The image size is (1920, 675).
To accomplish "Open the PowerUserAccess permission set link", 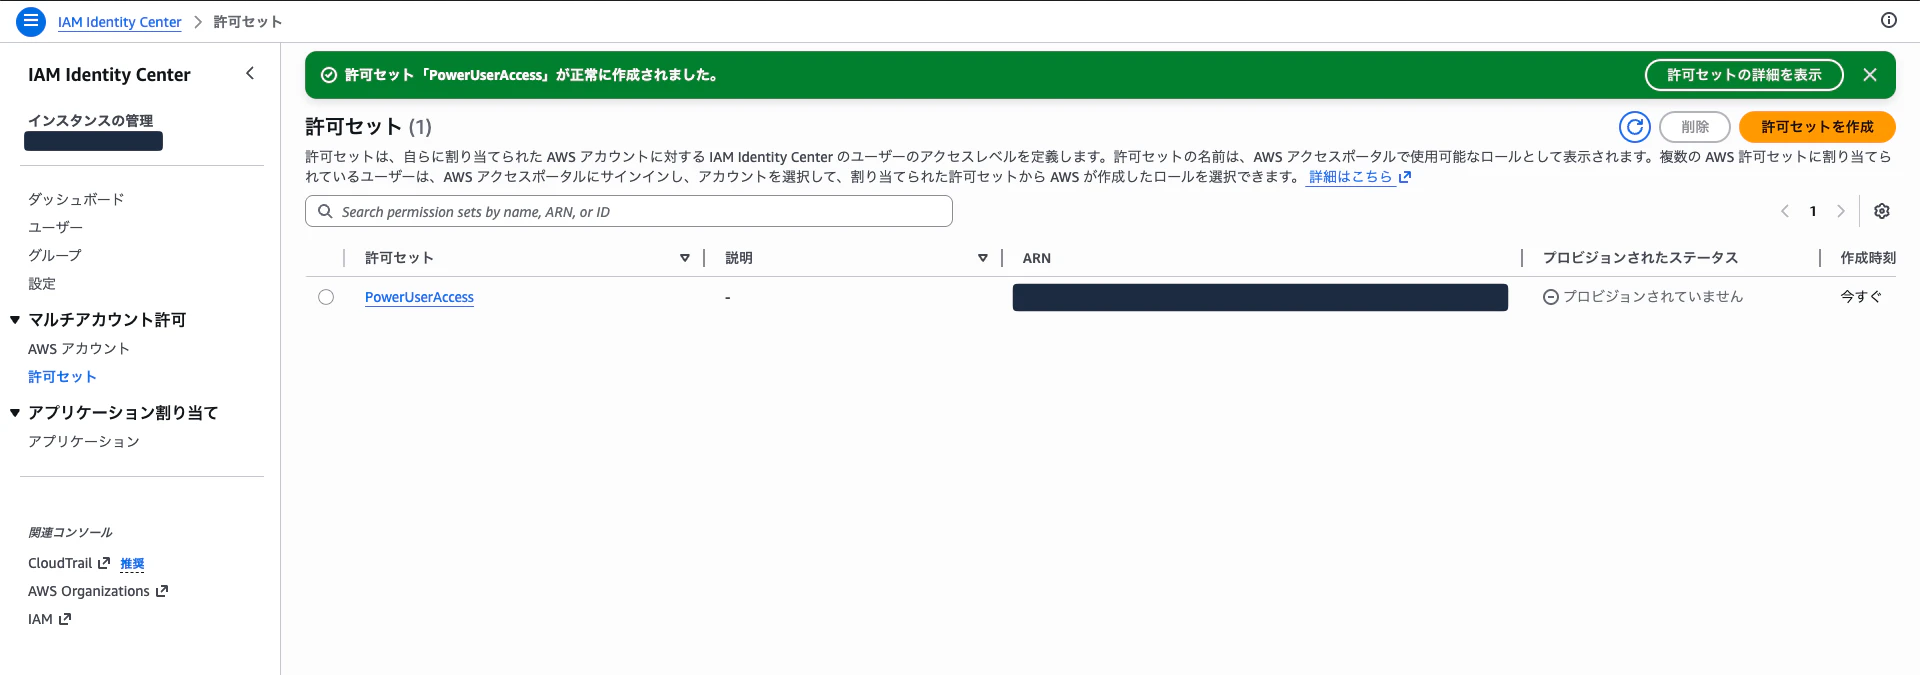I will click(419, 297).
